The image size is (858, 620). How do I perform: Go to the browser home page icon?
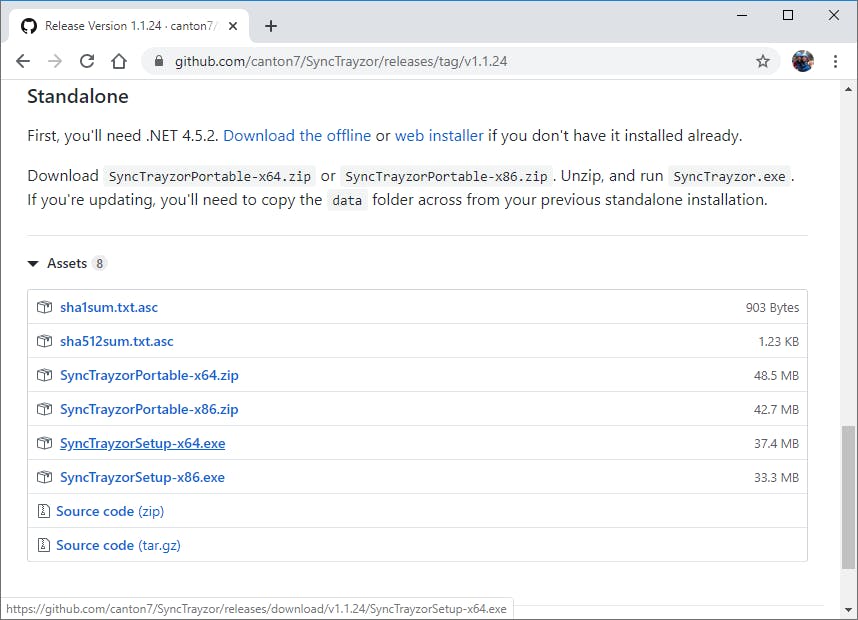(119, 61)
